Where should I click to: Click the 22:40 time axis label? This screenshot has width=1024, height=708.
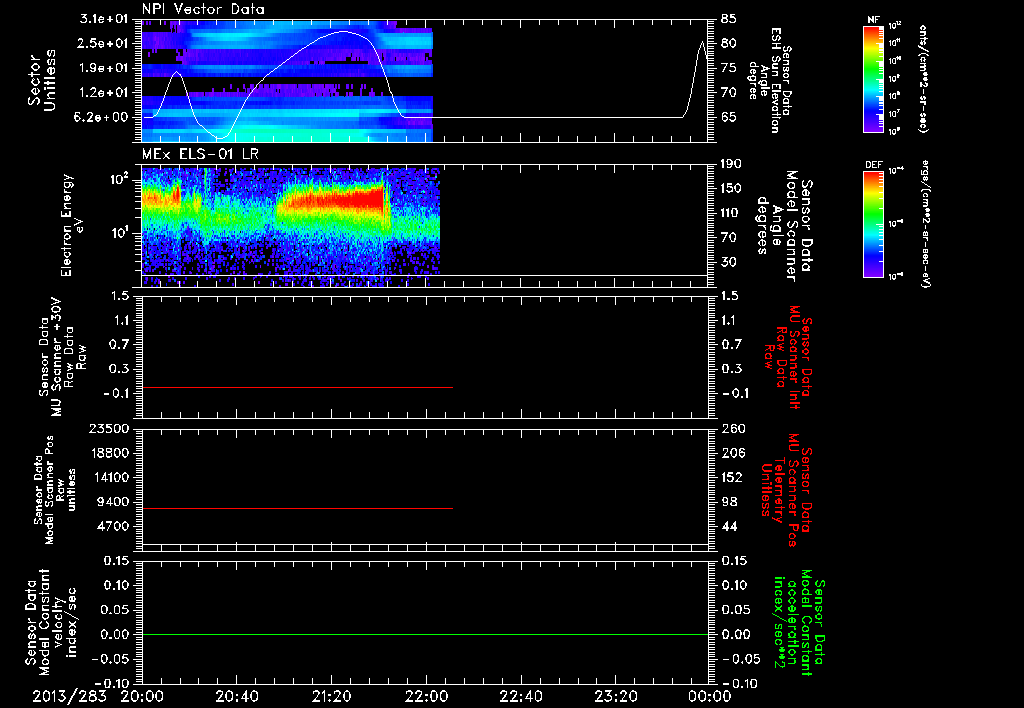[520, 696]
